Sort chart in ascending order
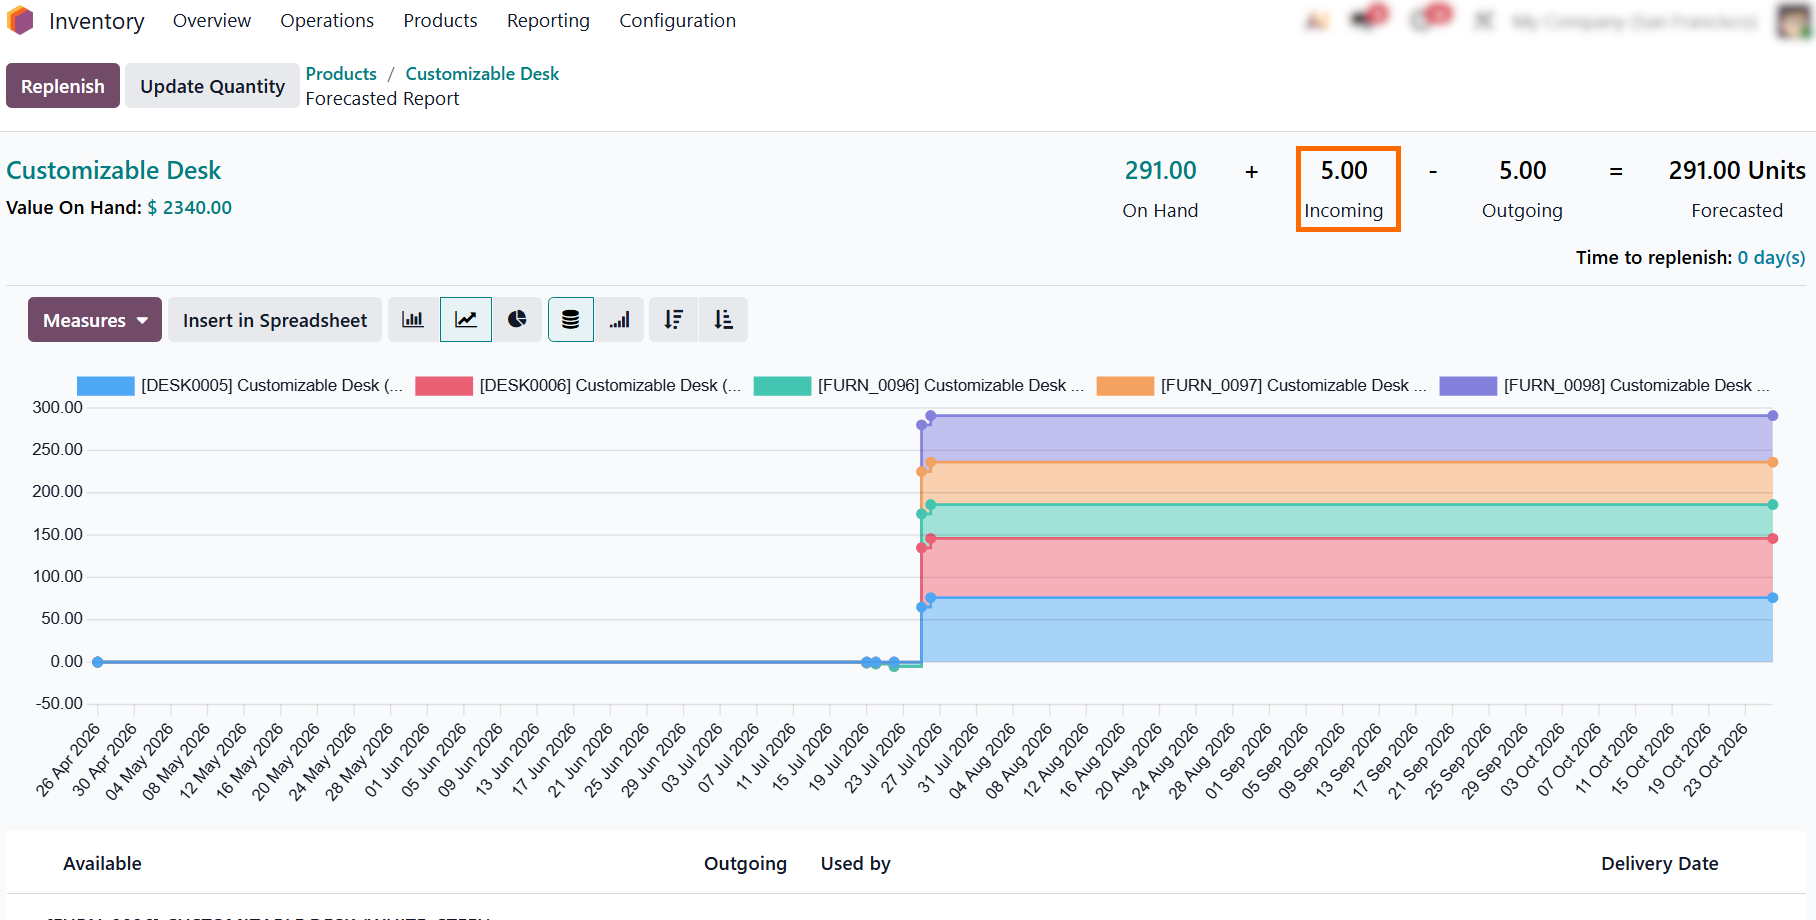This screenshot has width=1816, height=920. click(723, 320)
